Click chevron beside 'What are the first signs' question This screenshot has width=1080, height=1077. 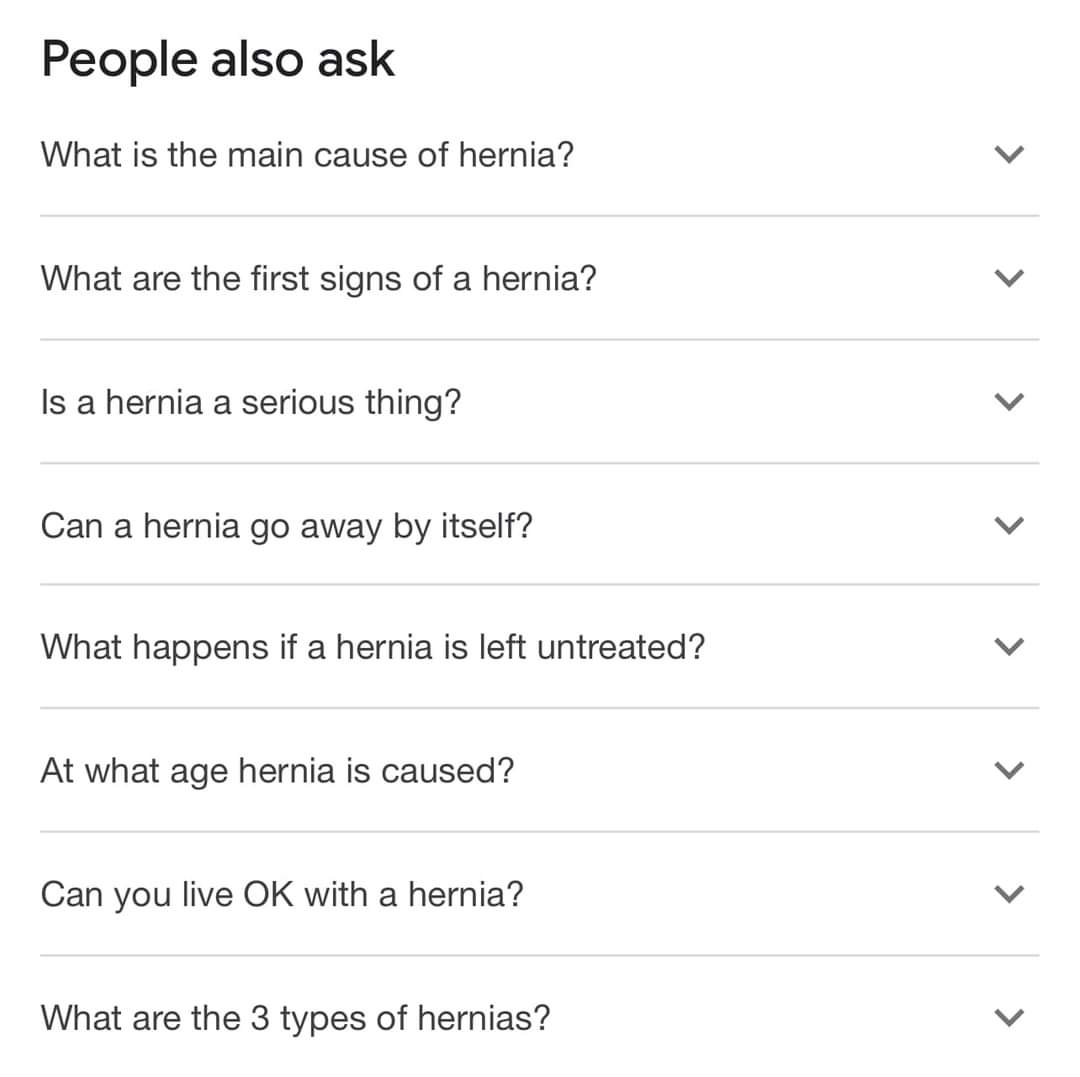pyautogui.click(x=1009, y=279)
